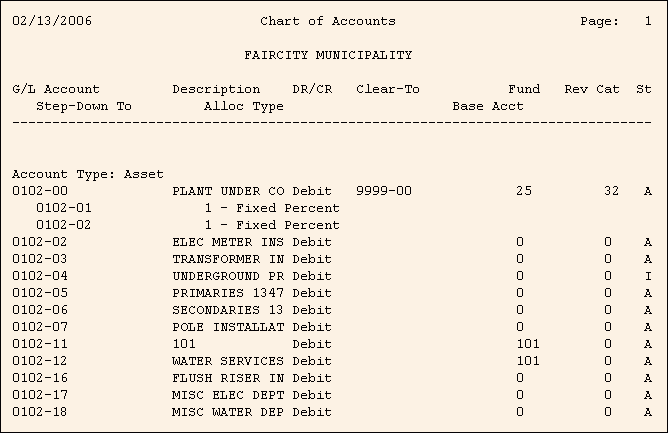This screenshot has height=433, width=668.
Task: Click the Clear-To value 9999-00
Action: click(383, 191)
